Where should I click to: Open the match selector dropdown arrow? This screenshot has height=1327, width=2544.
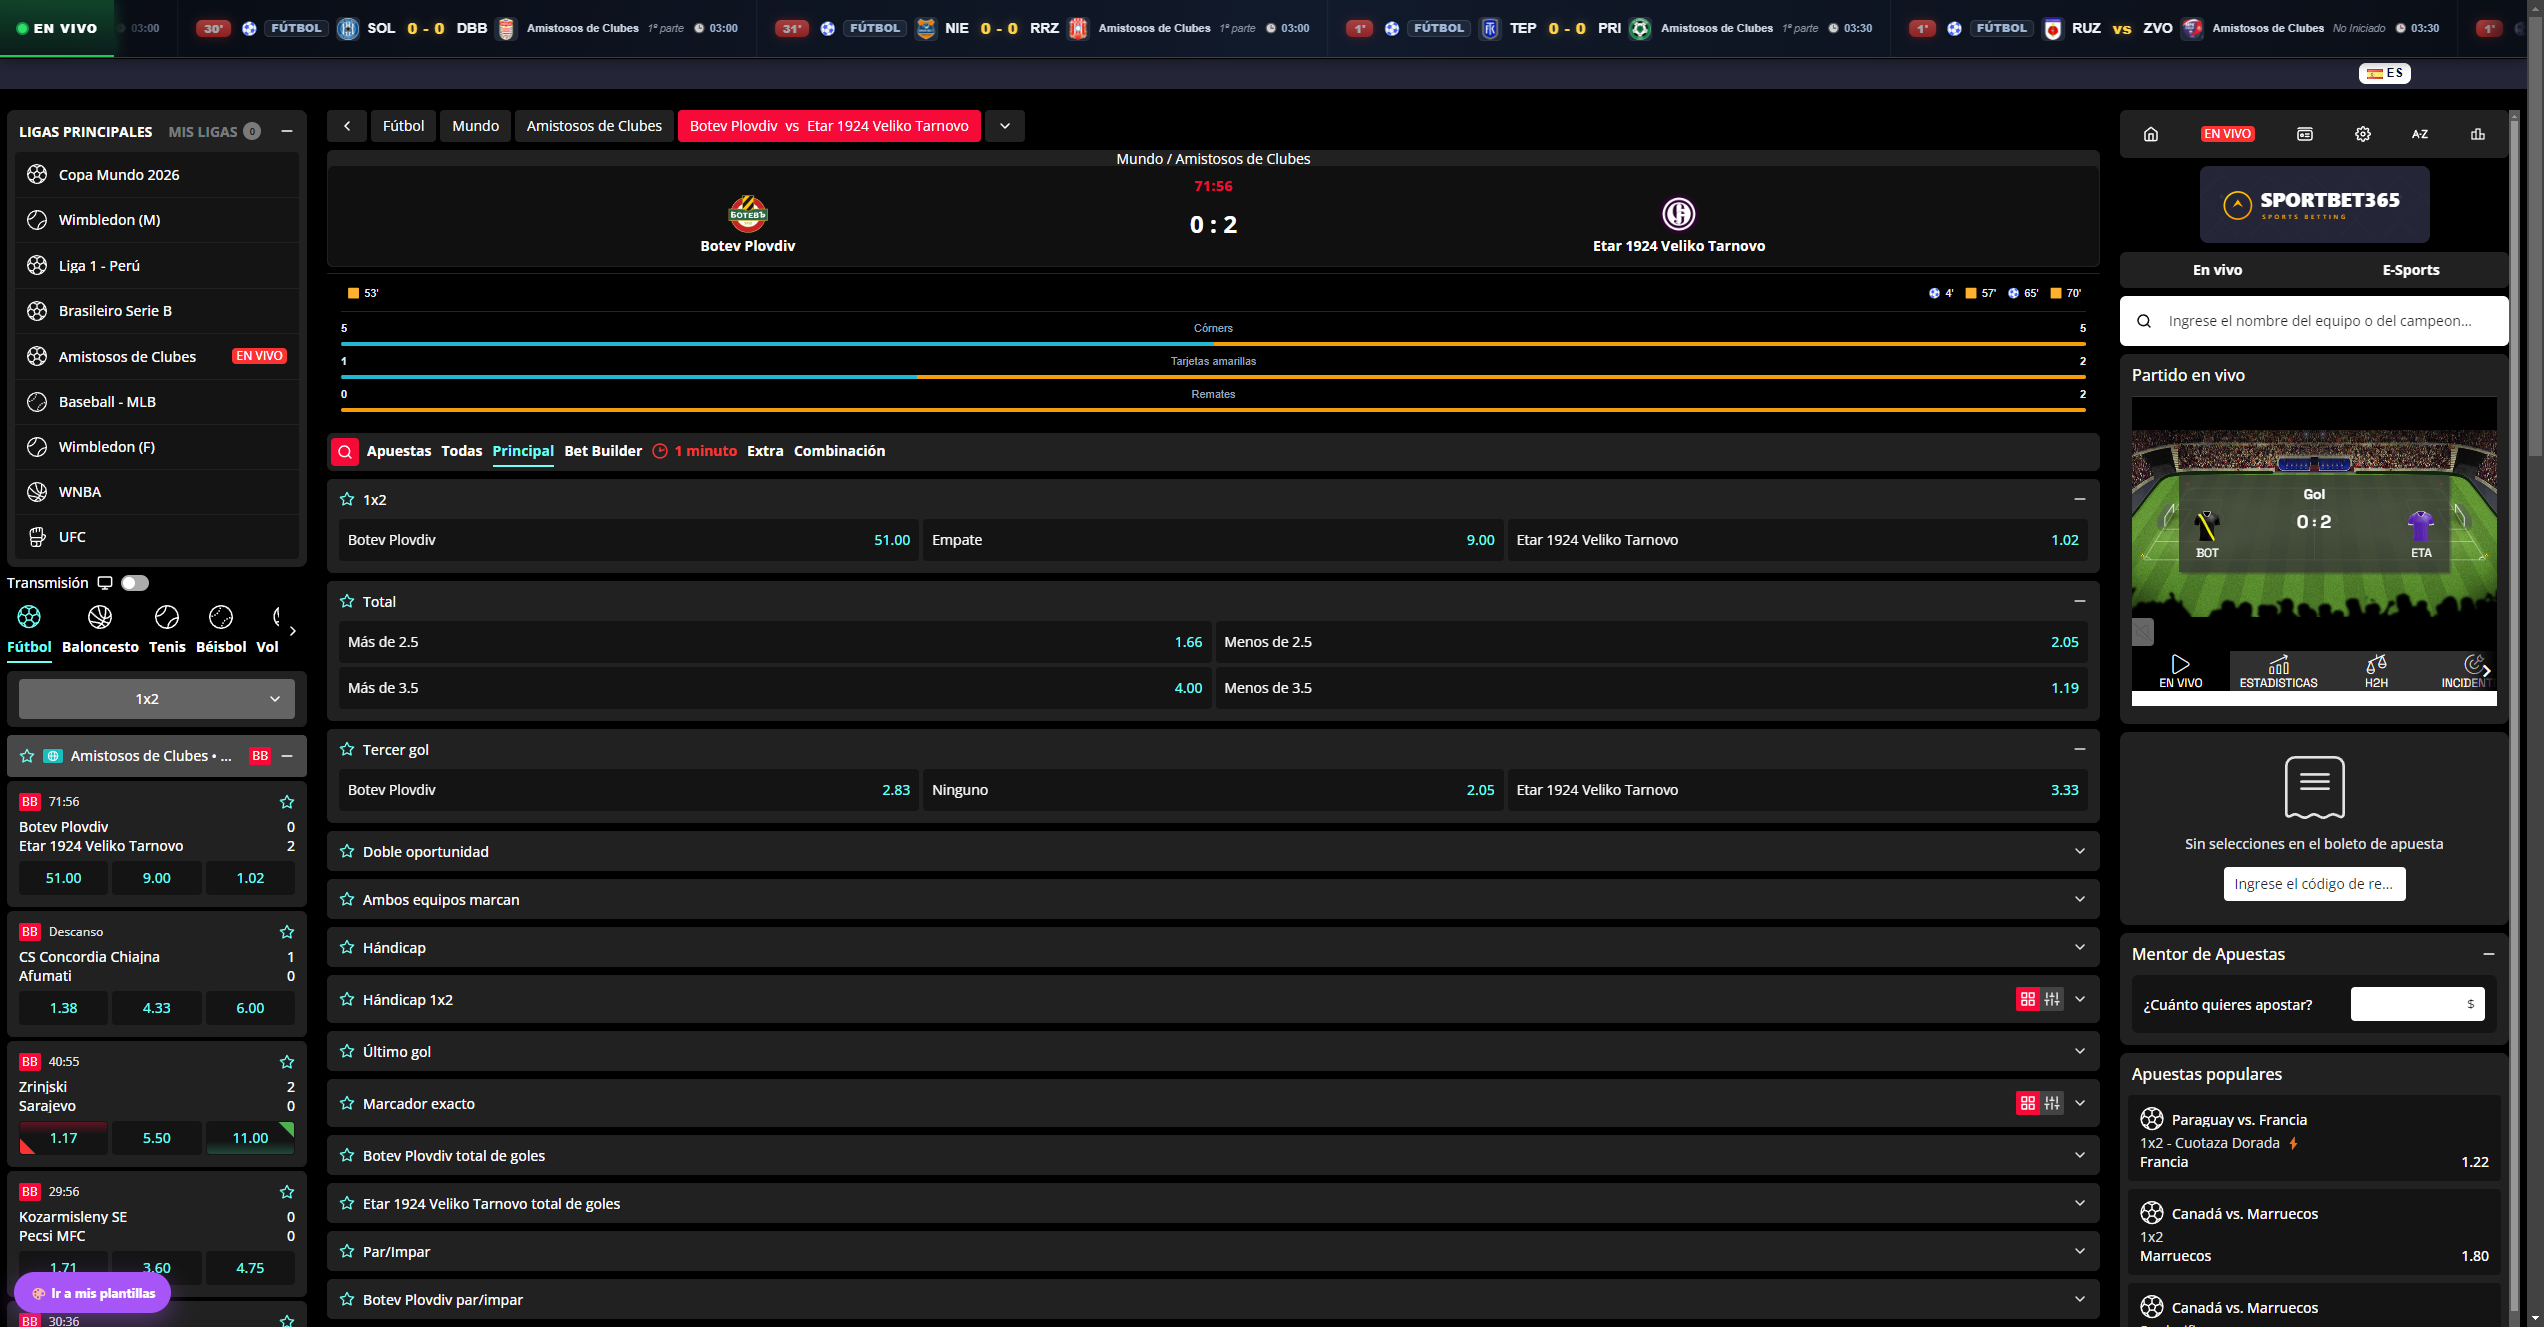pos(1005,126)
